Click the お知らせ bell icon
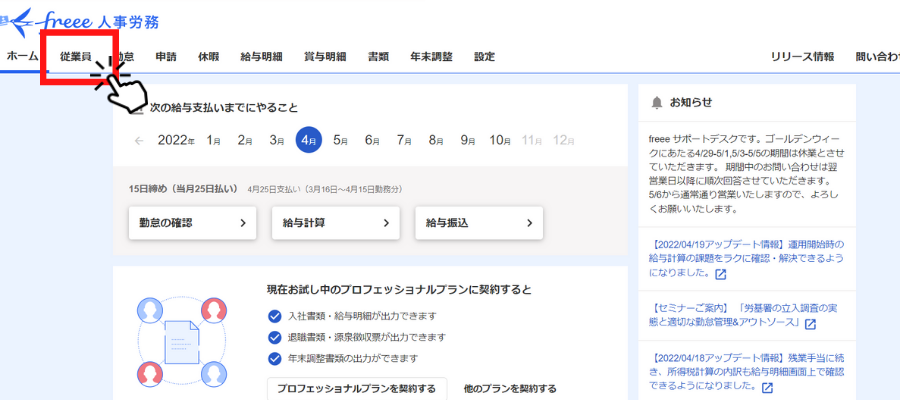This screenshot has width=900, height=400. coord(656,102)
